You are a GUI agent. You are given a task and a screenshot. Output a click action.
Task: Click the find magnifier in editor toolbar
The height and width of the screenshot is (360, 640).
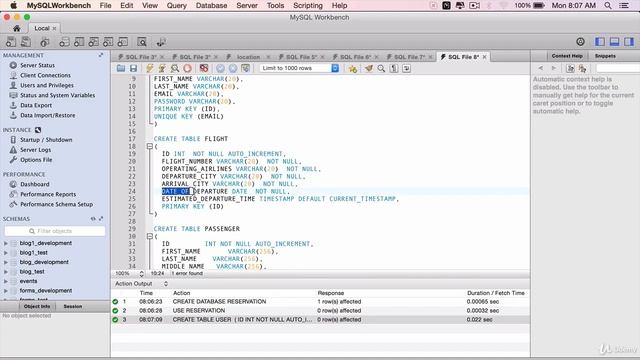tap(381, 68)
